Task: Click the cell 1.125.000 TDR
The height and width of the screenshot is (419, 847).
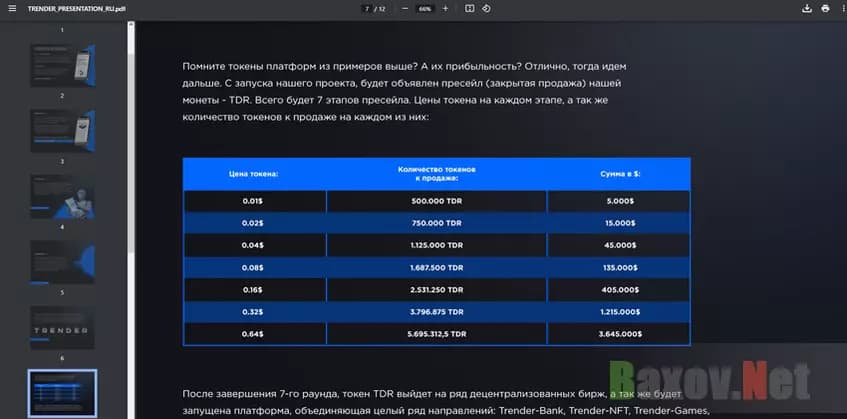Action: click(x=436, y=245)
